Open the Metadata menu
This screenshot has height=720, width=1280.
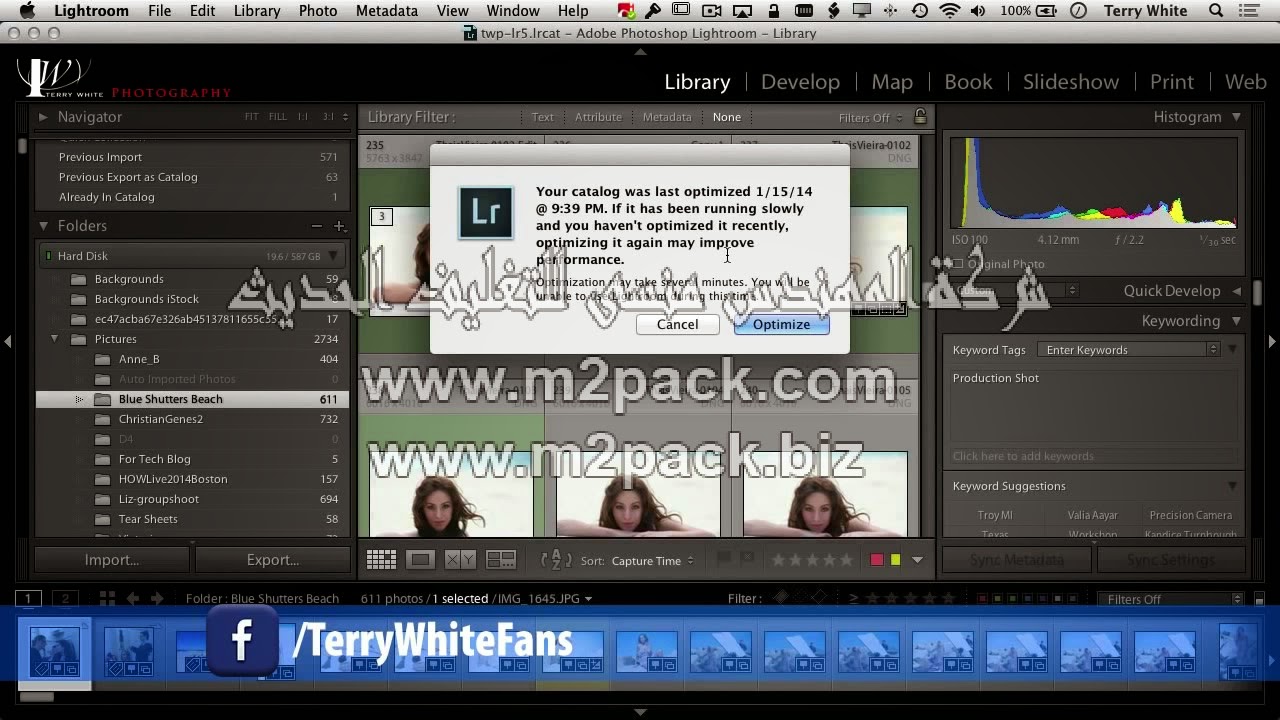(387, 11)
